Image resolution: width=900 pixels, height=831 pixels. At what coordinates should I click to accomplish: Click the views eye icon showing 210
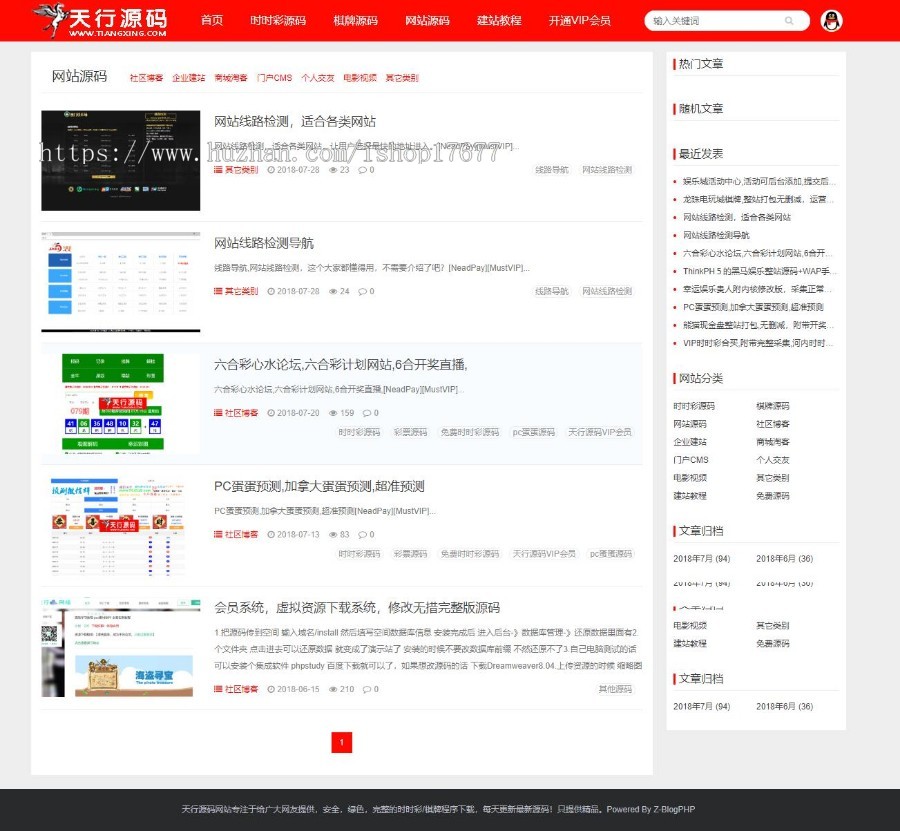click(333, 689)
